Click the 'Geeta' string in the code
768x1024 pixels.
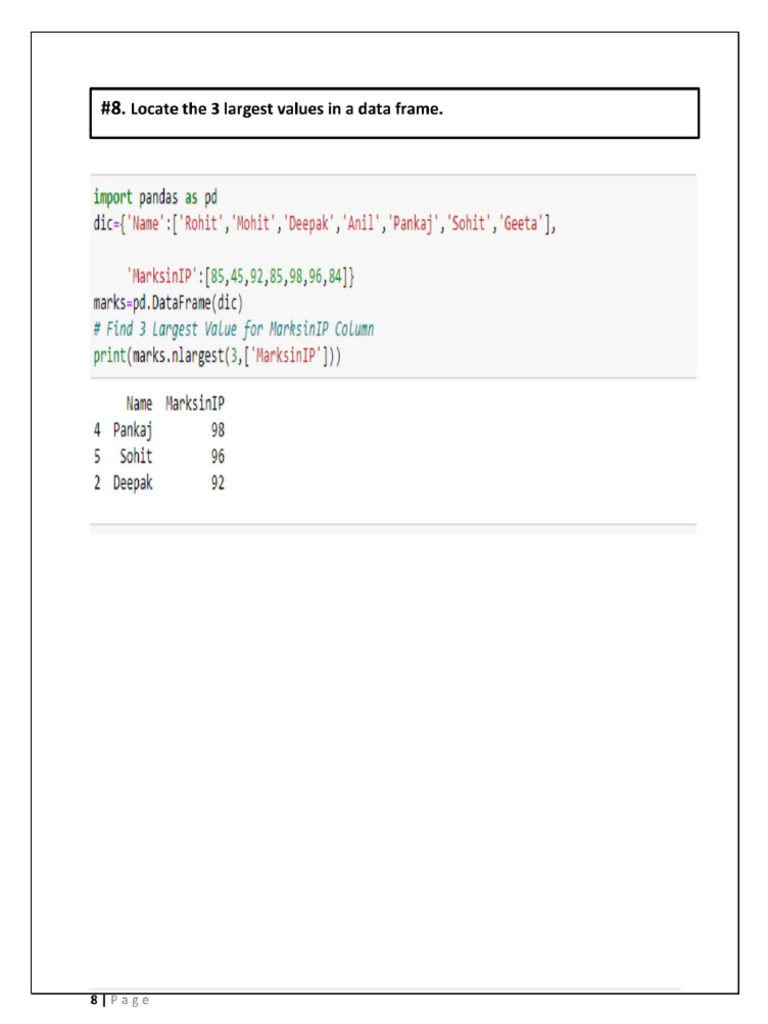click(x=519, y=224)
